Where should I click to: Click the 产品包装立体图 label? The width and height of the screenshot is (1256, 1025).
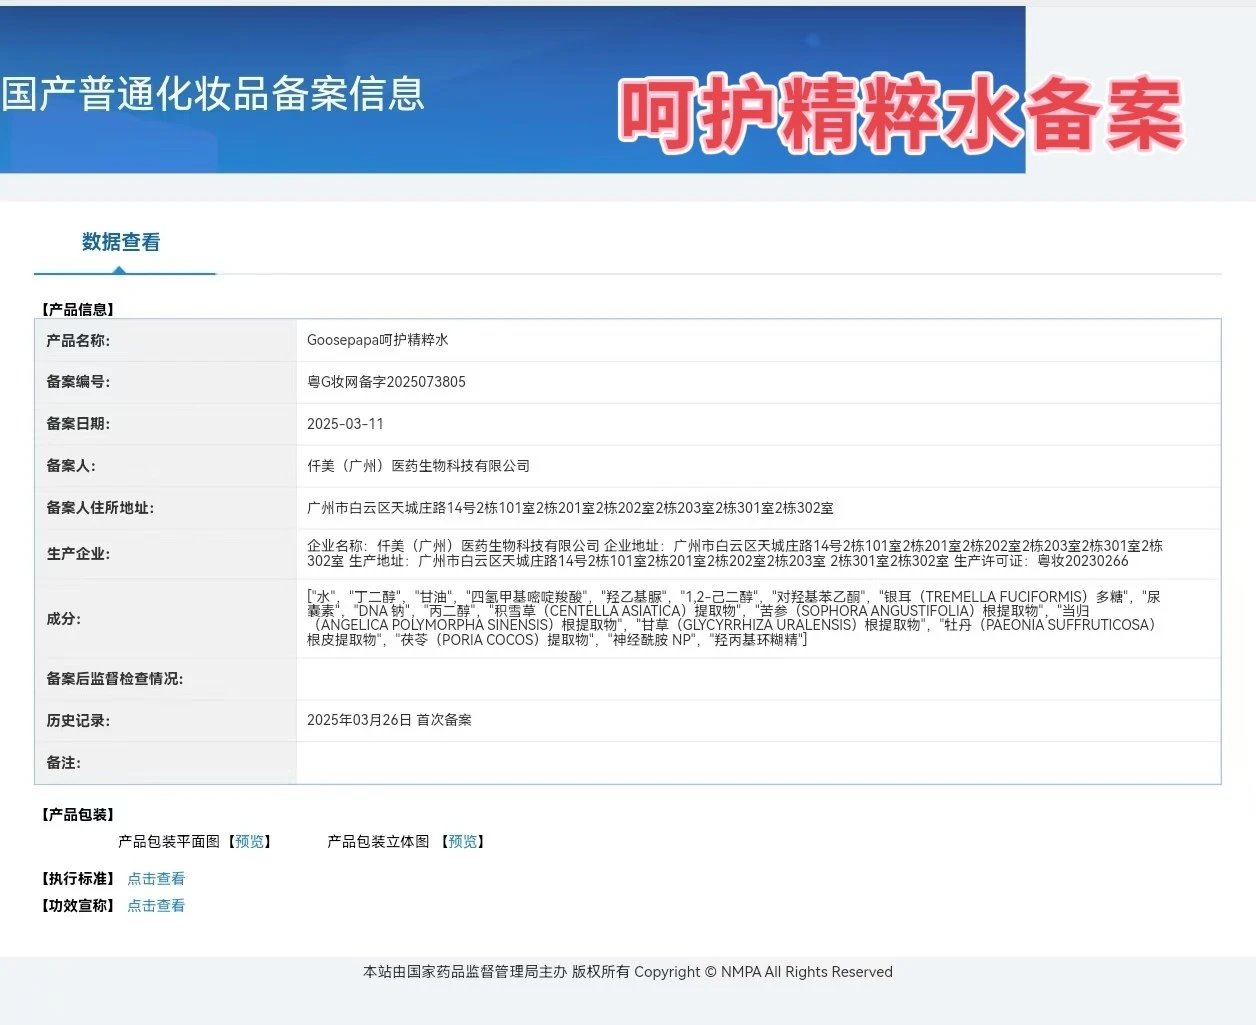tap(378, 842)
